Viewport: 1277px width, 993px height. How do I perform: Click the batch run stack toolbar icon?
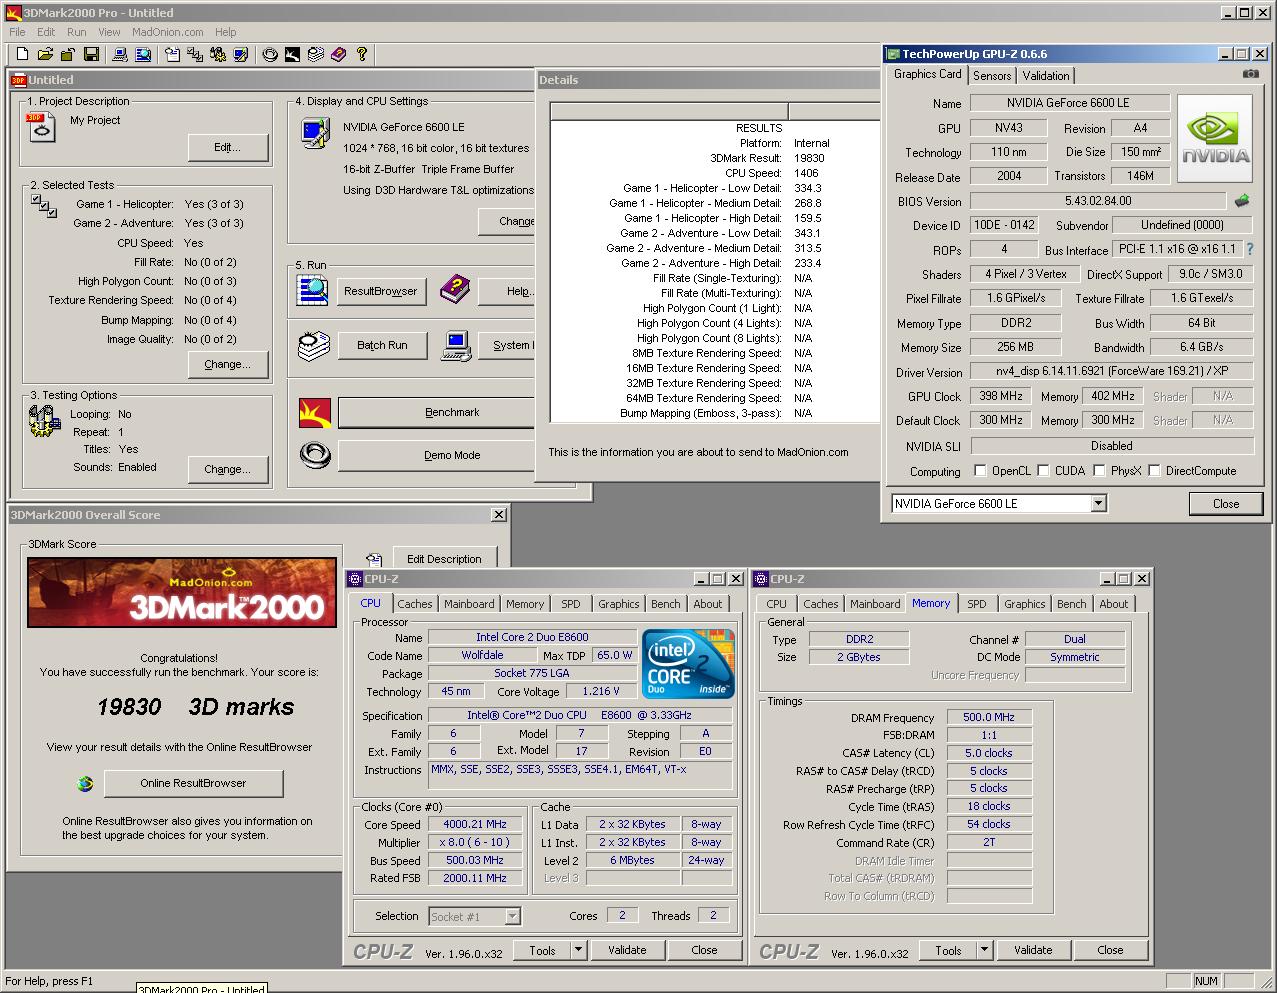[315, 55]
